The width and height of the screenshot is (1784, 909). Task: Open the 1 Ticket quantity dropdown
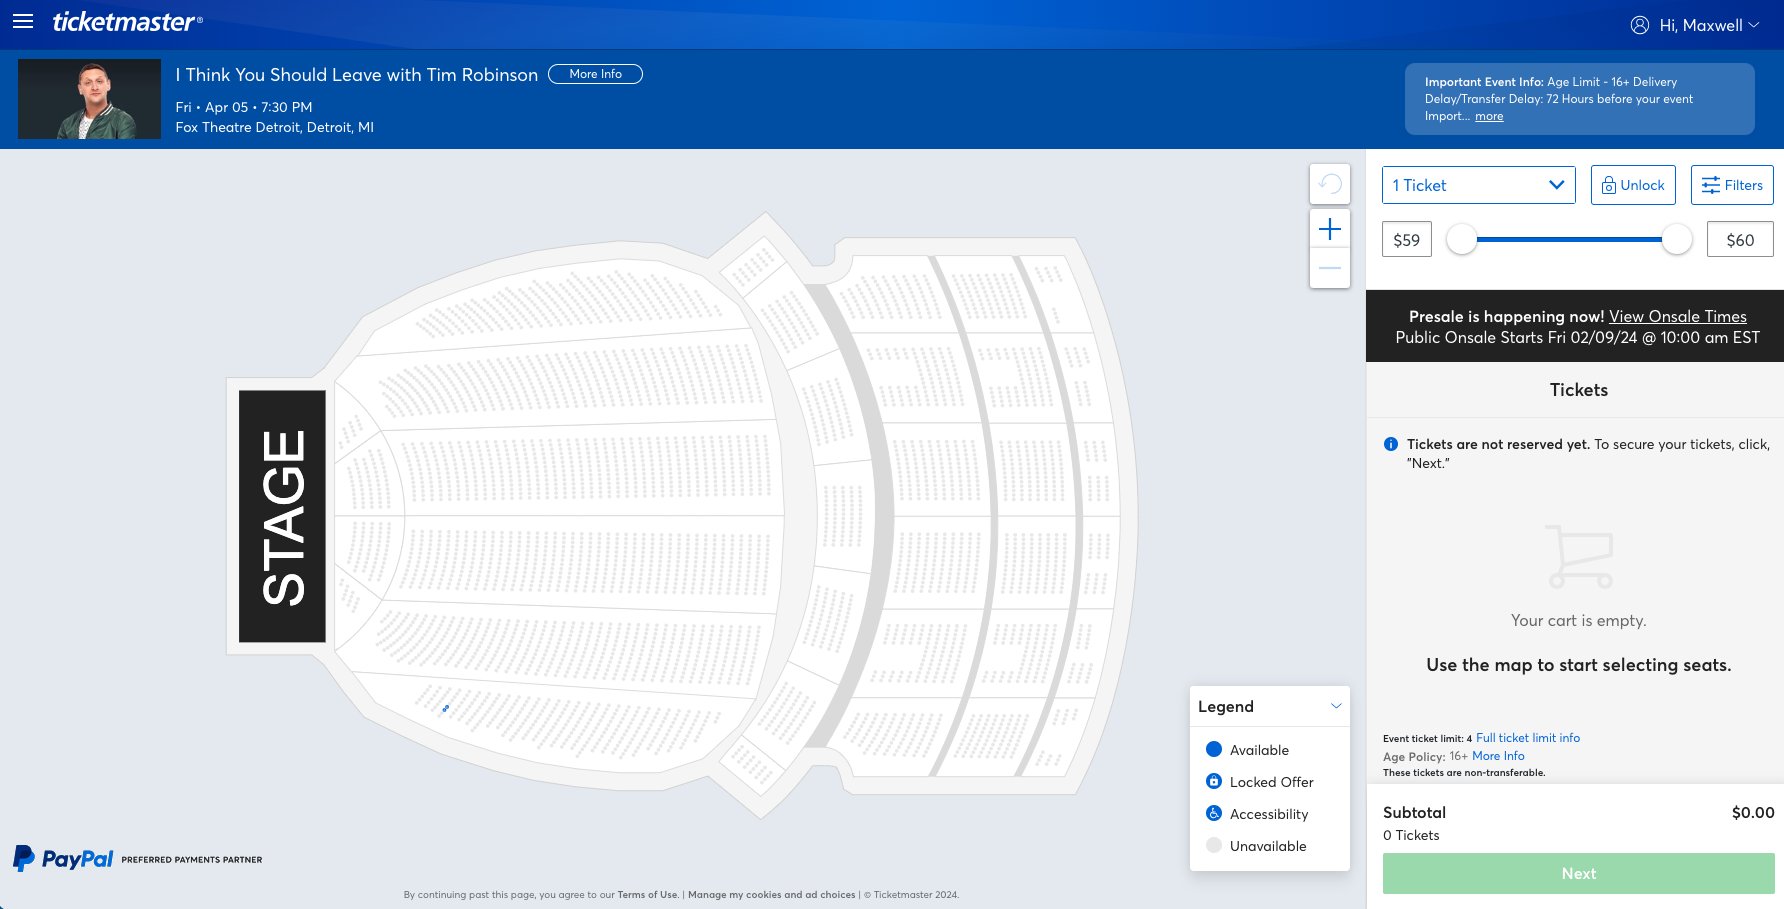(1478, 185)
